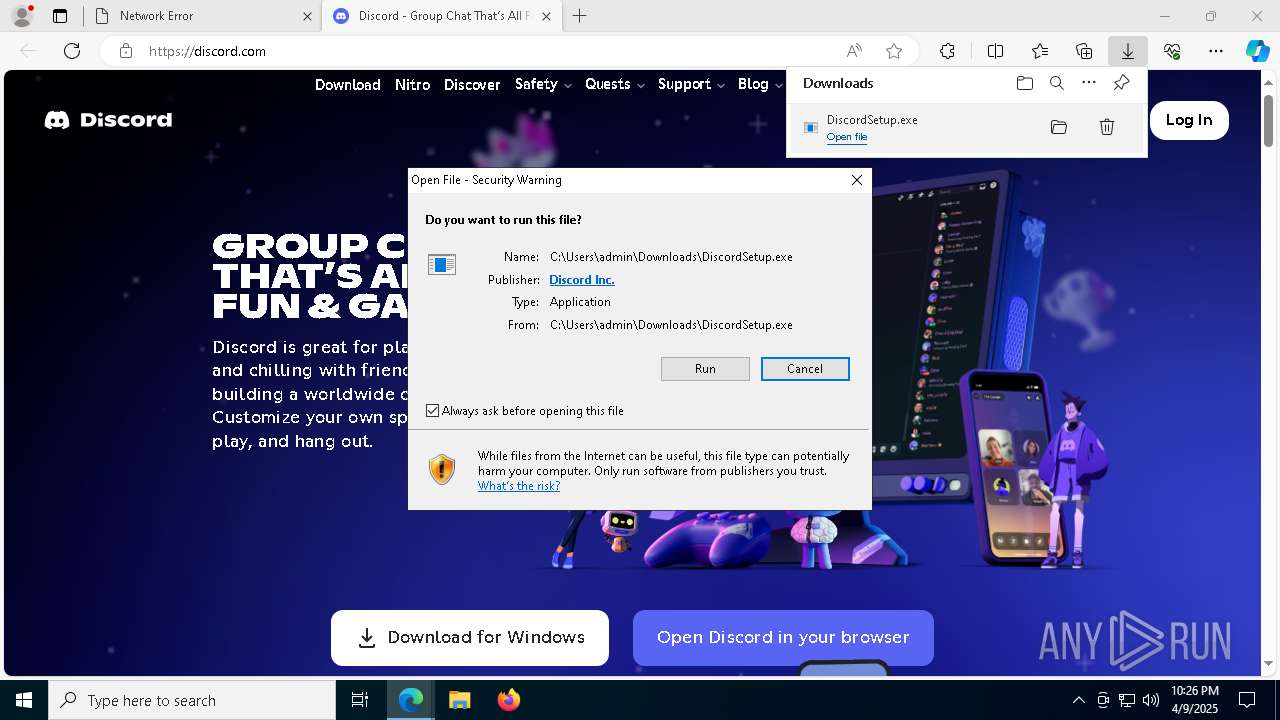Click the Discord logo on page
The width and height of the screenshot is (1280, 720).
[108, 120]
